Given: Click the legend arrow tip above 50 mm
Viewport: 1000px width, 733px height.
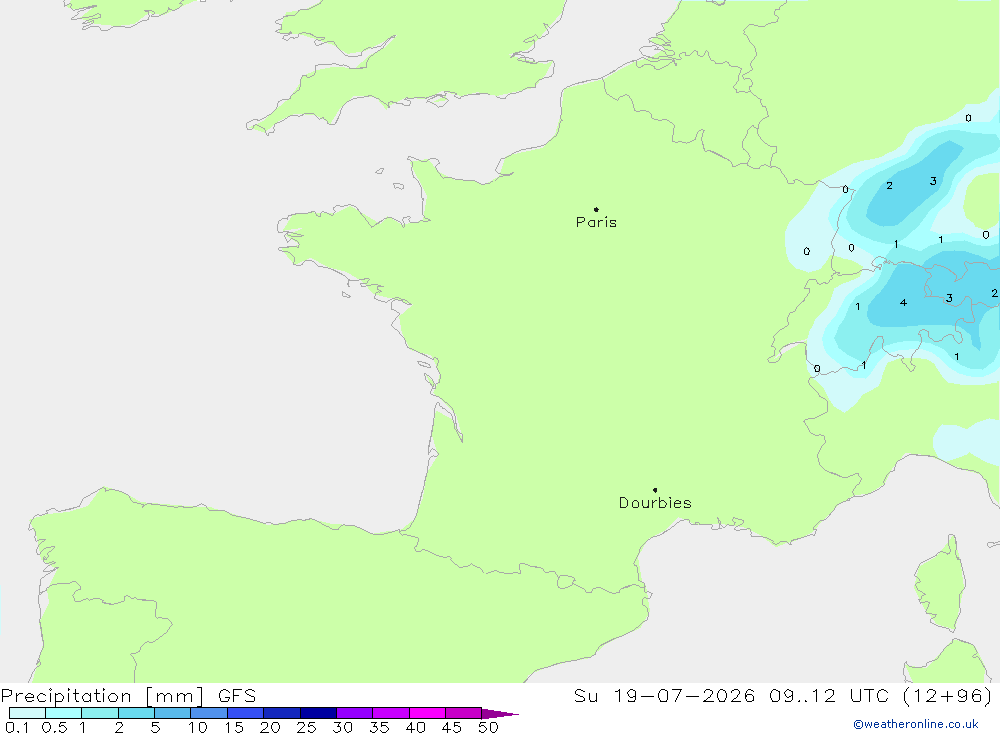Looking at the screenshot, I should tap(500, 713).
